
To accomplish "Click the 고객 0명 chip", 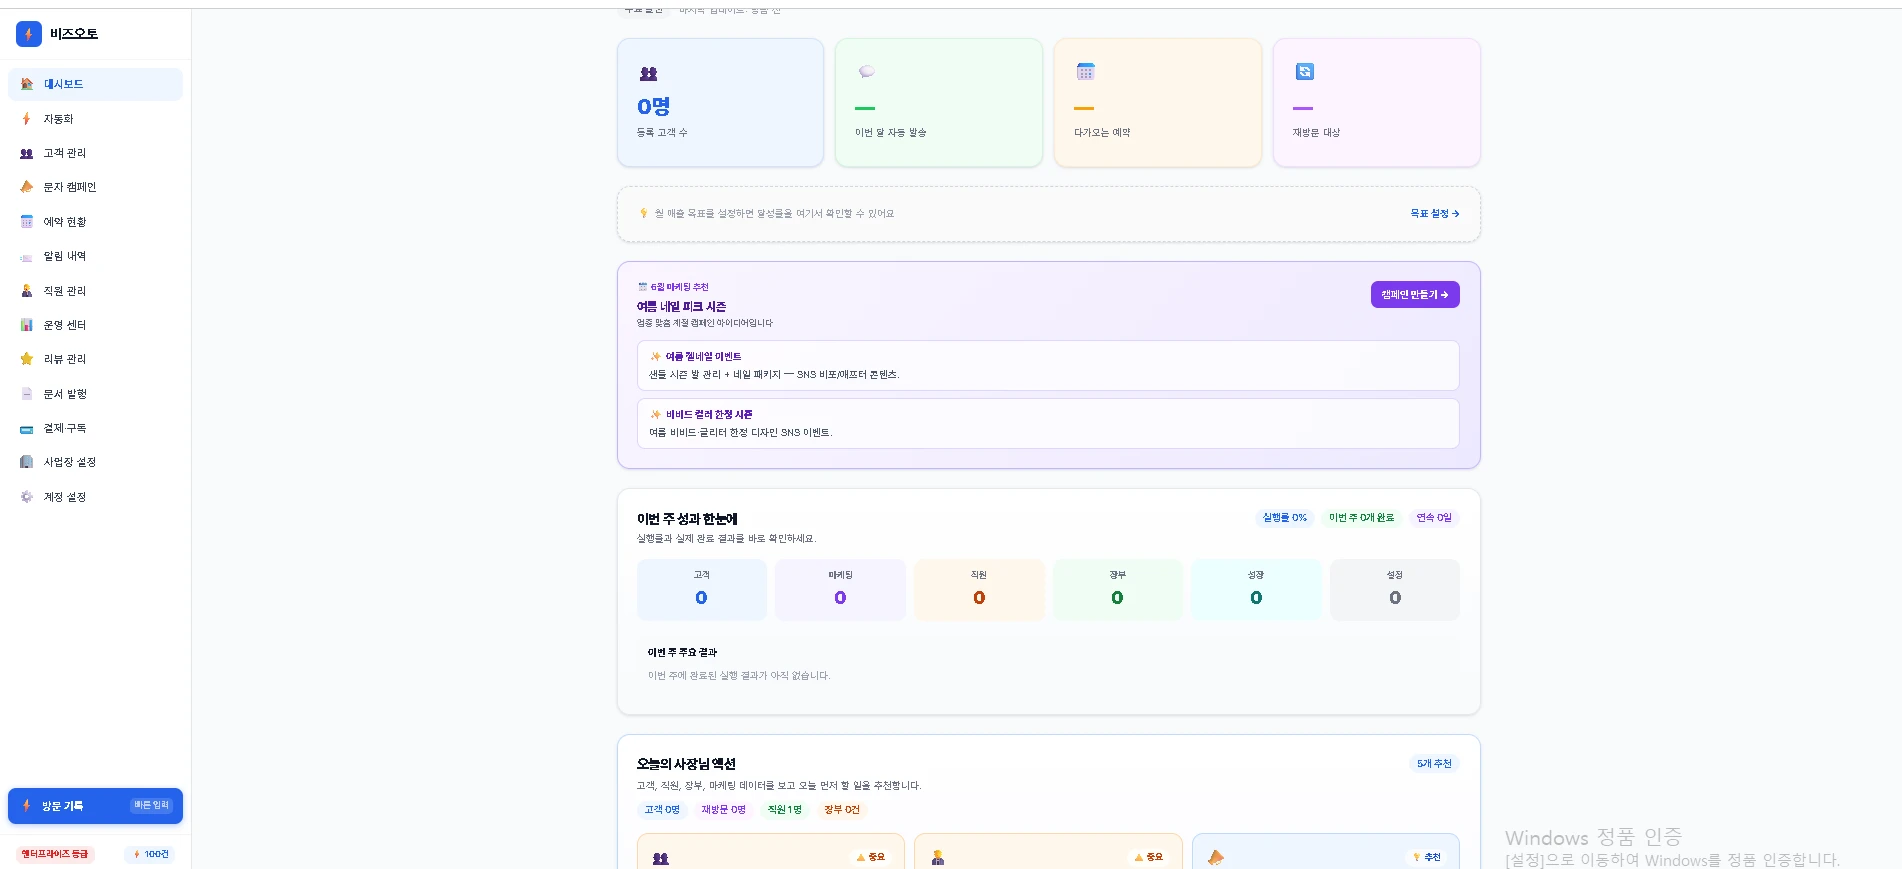I will [x=662, y=809].
